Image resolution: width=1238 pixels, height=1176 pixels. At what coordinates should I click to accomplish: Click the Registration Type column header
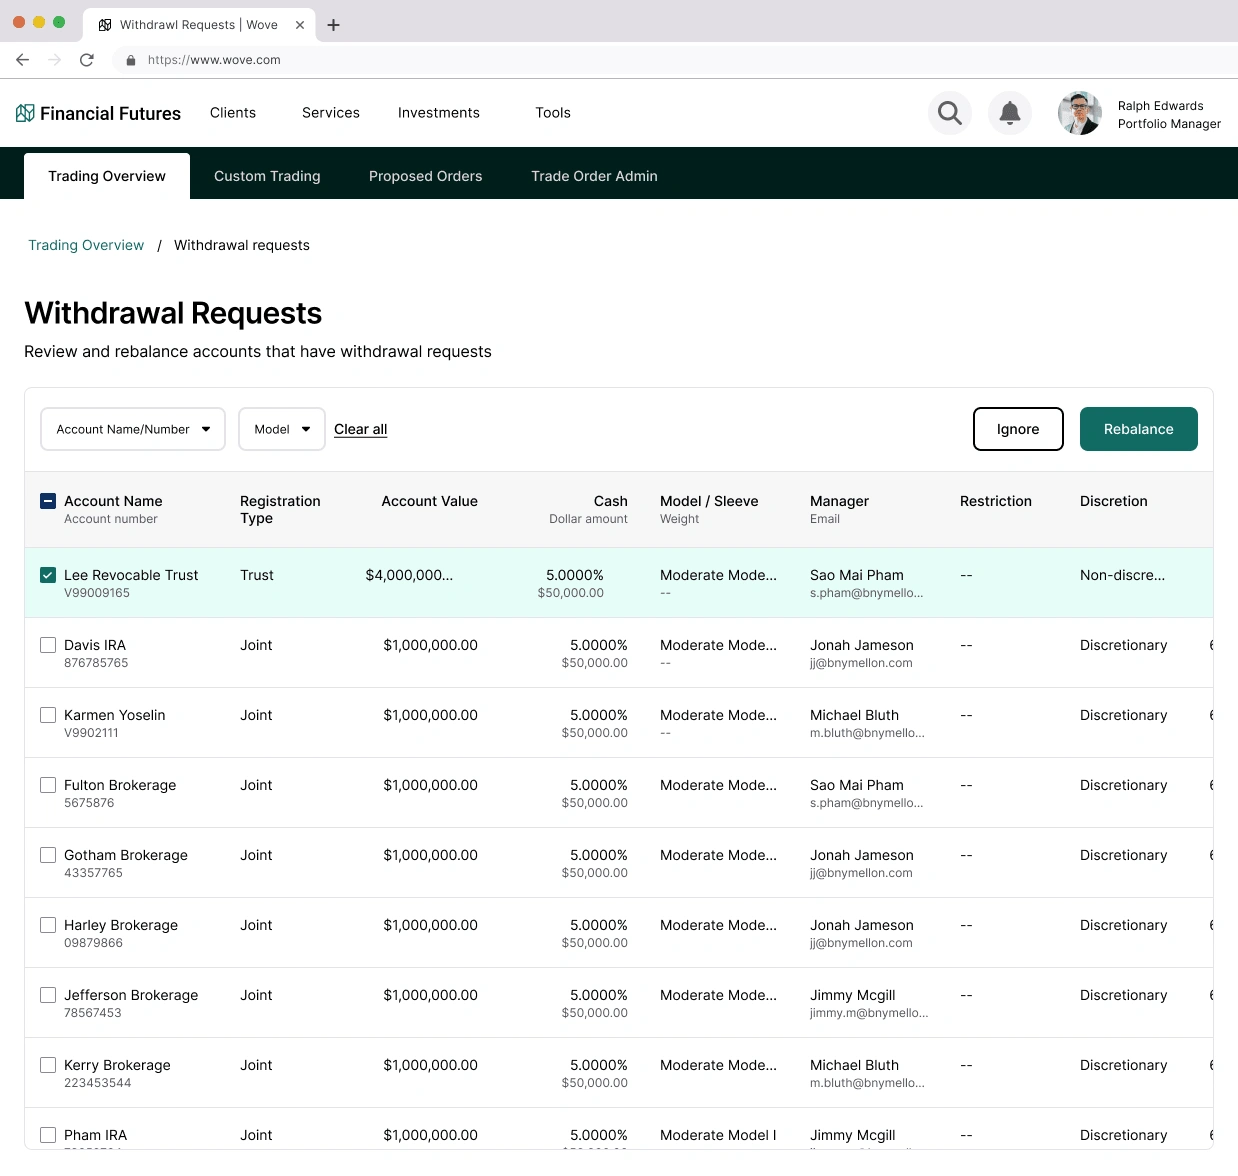[x=280, y=509]
